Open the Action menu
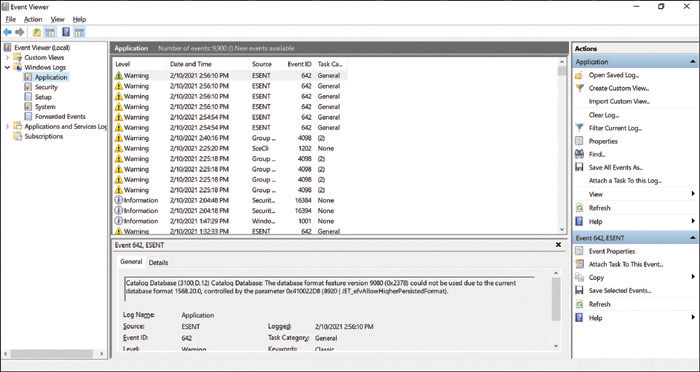Screen dimensions: 700x372 [x=33, y=19]
